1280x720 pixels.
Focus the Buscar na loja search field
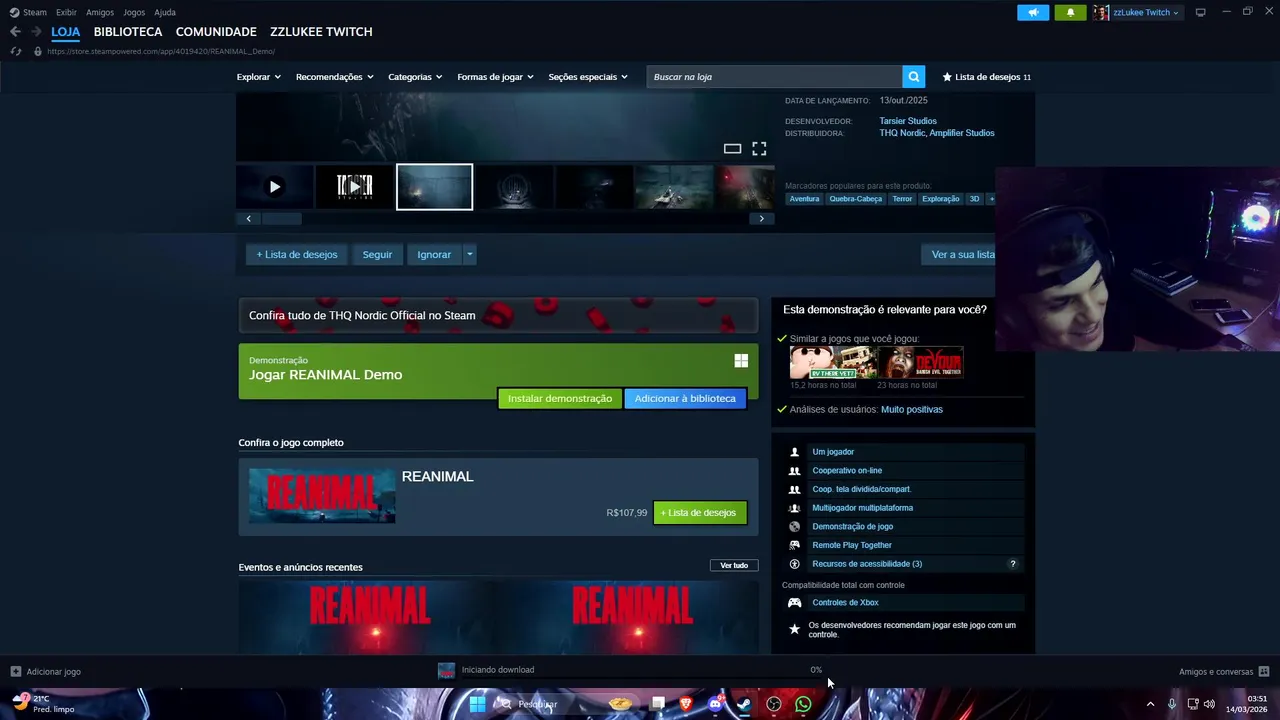click(774, 77)
